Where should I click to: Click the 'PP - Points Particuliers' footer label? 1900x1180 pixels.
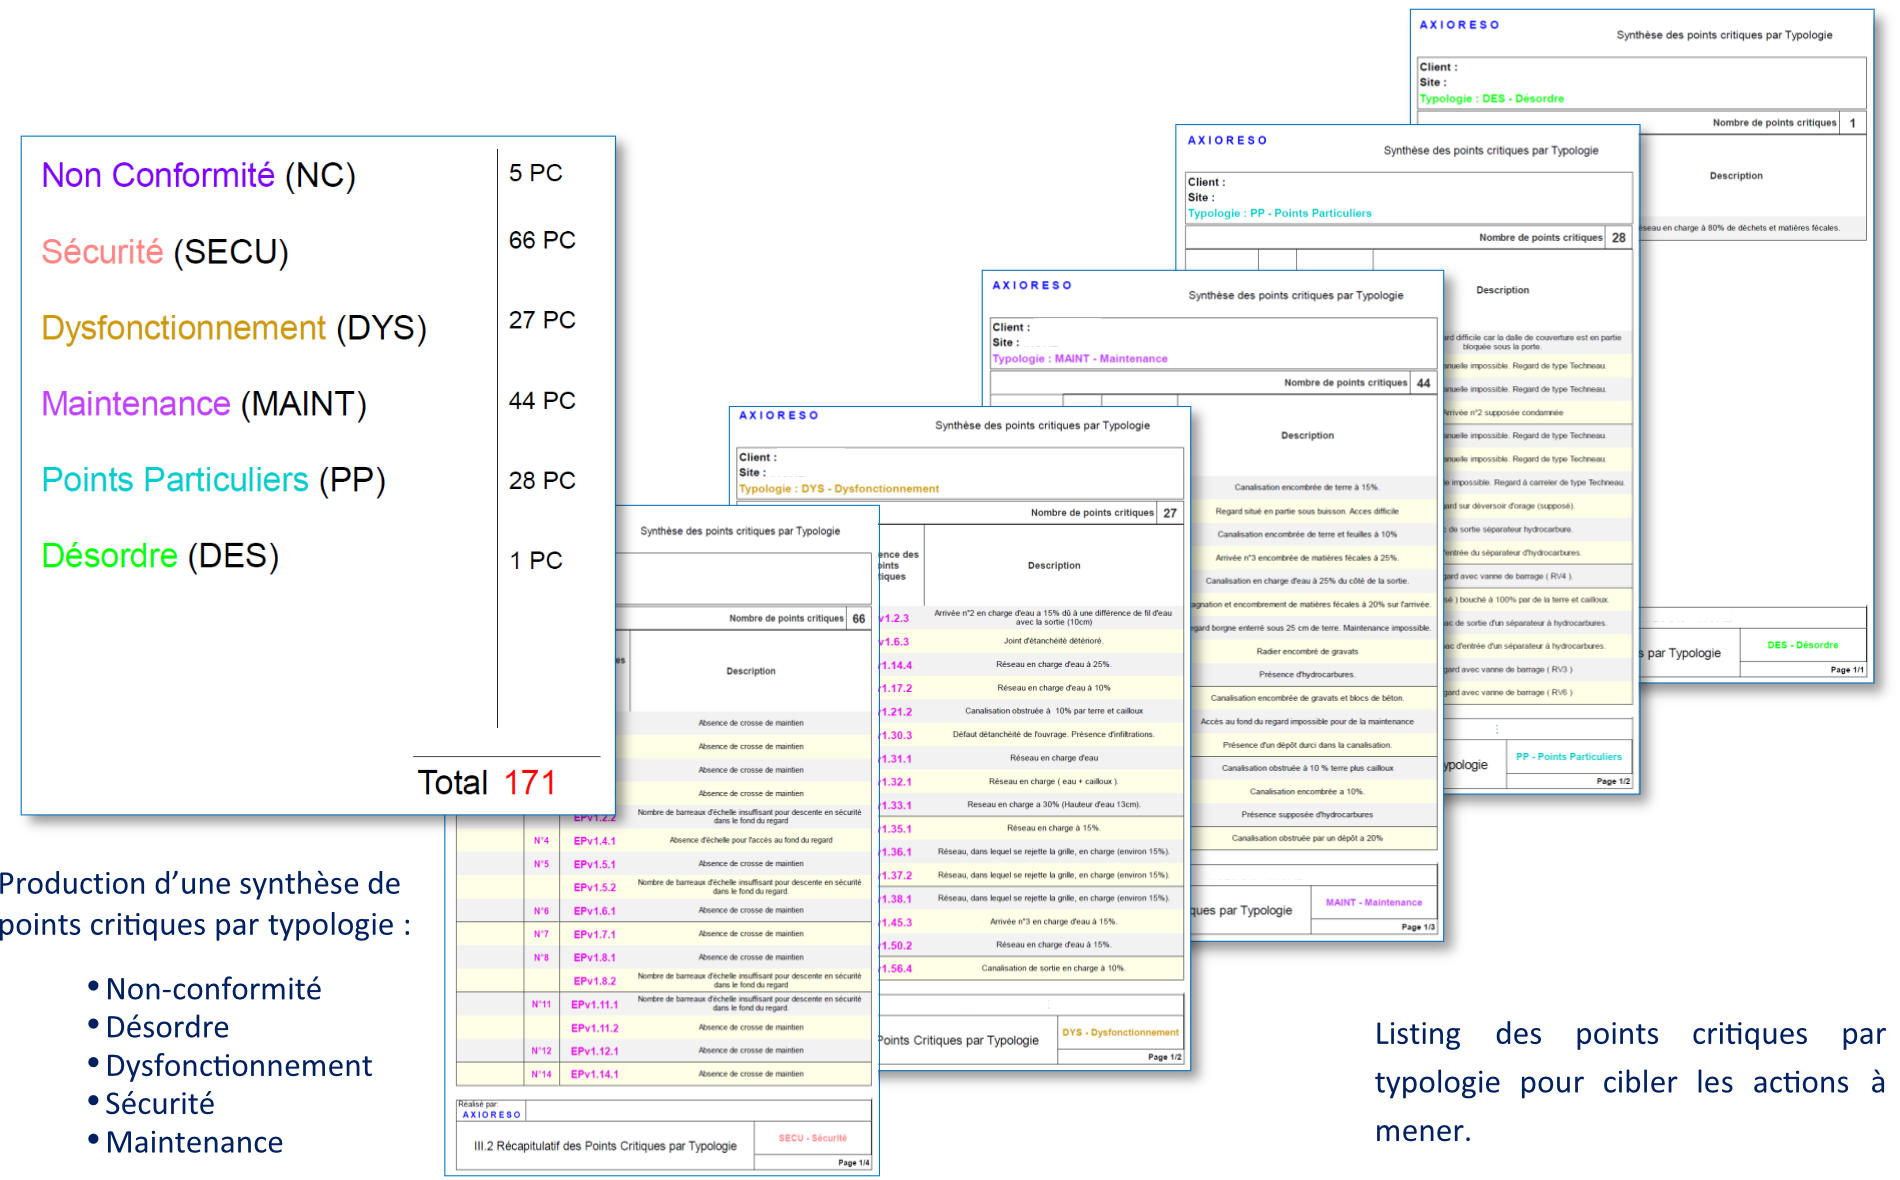pos(1569,757)
